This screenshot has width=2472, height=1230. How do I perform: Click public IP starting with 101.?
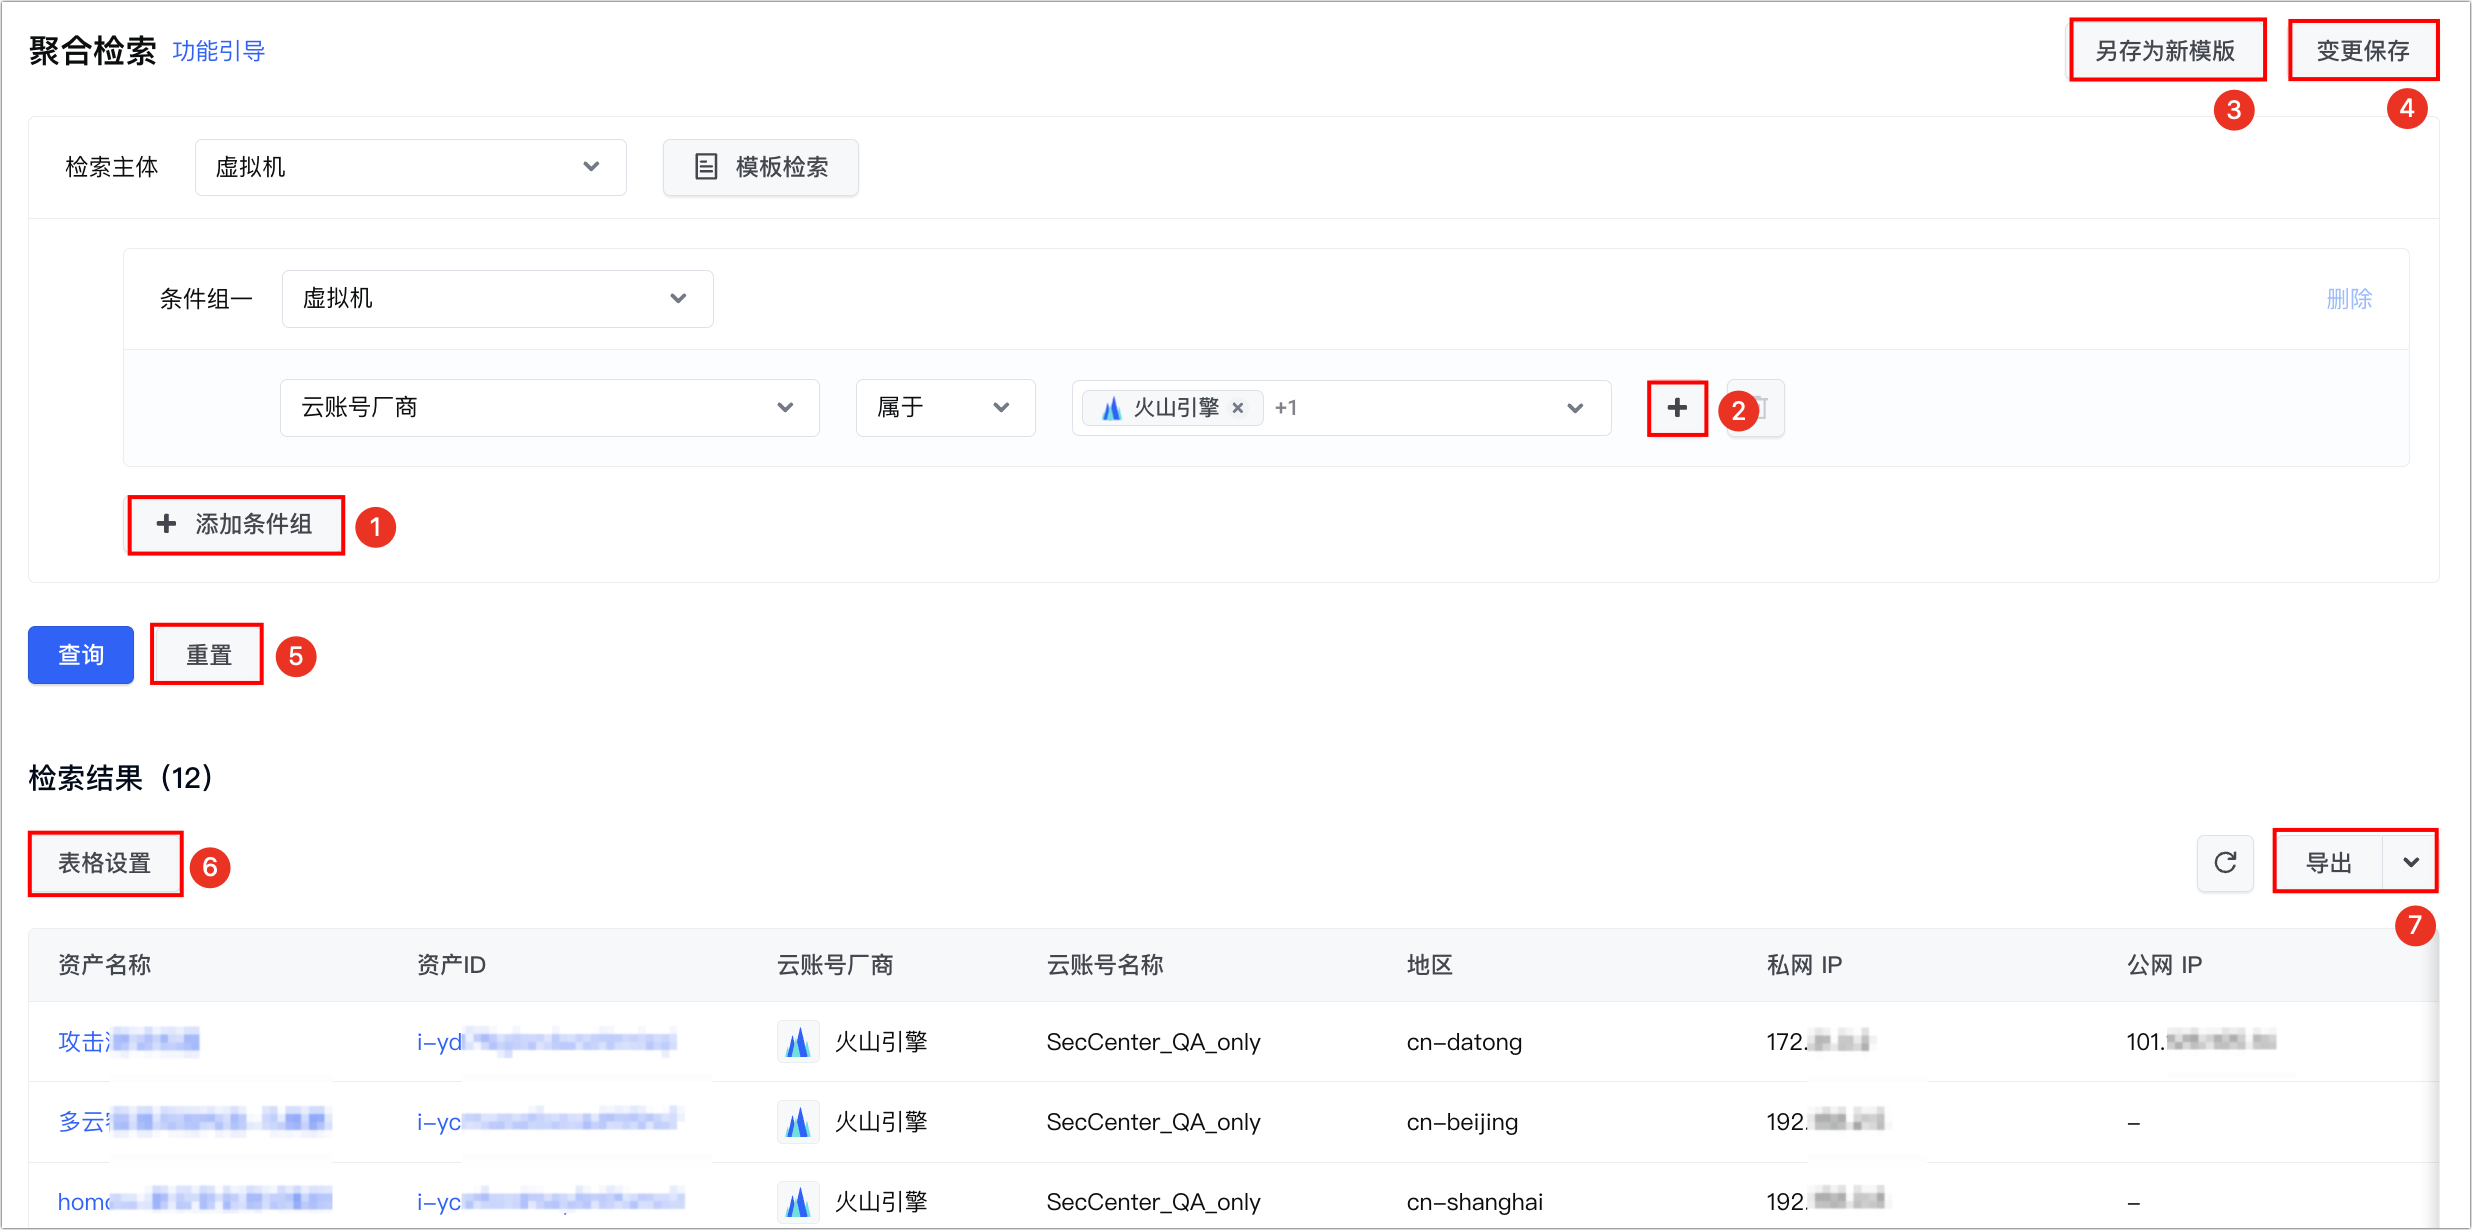tap(2202, 1042)
